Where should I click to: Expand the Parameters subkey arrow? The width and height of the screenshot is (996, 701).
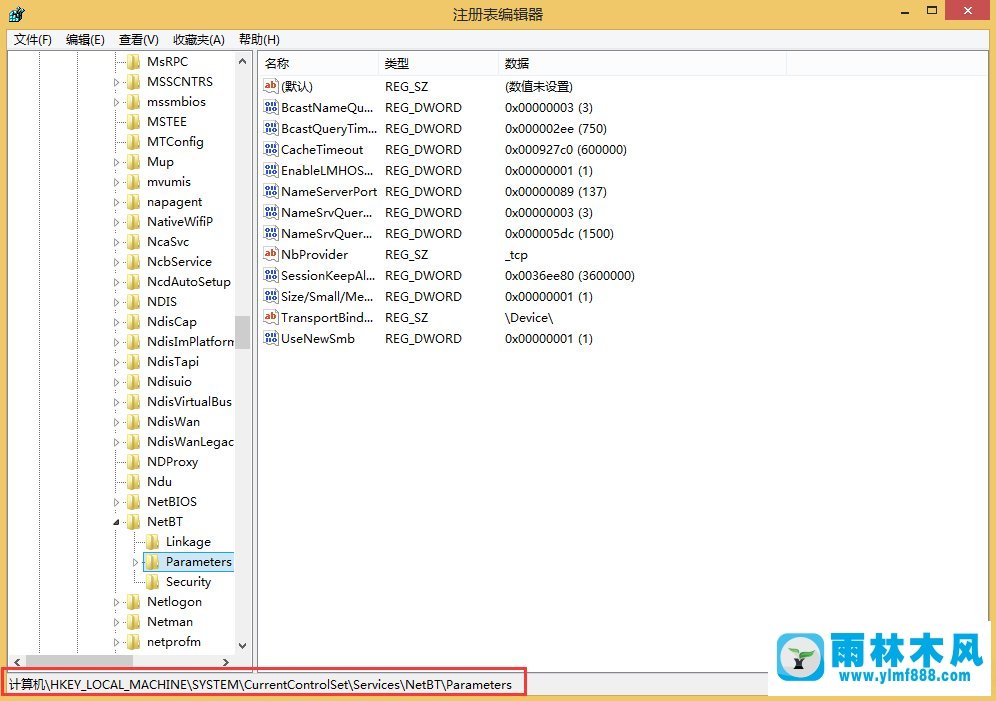(135, 562)
